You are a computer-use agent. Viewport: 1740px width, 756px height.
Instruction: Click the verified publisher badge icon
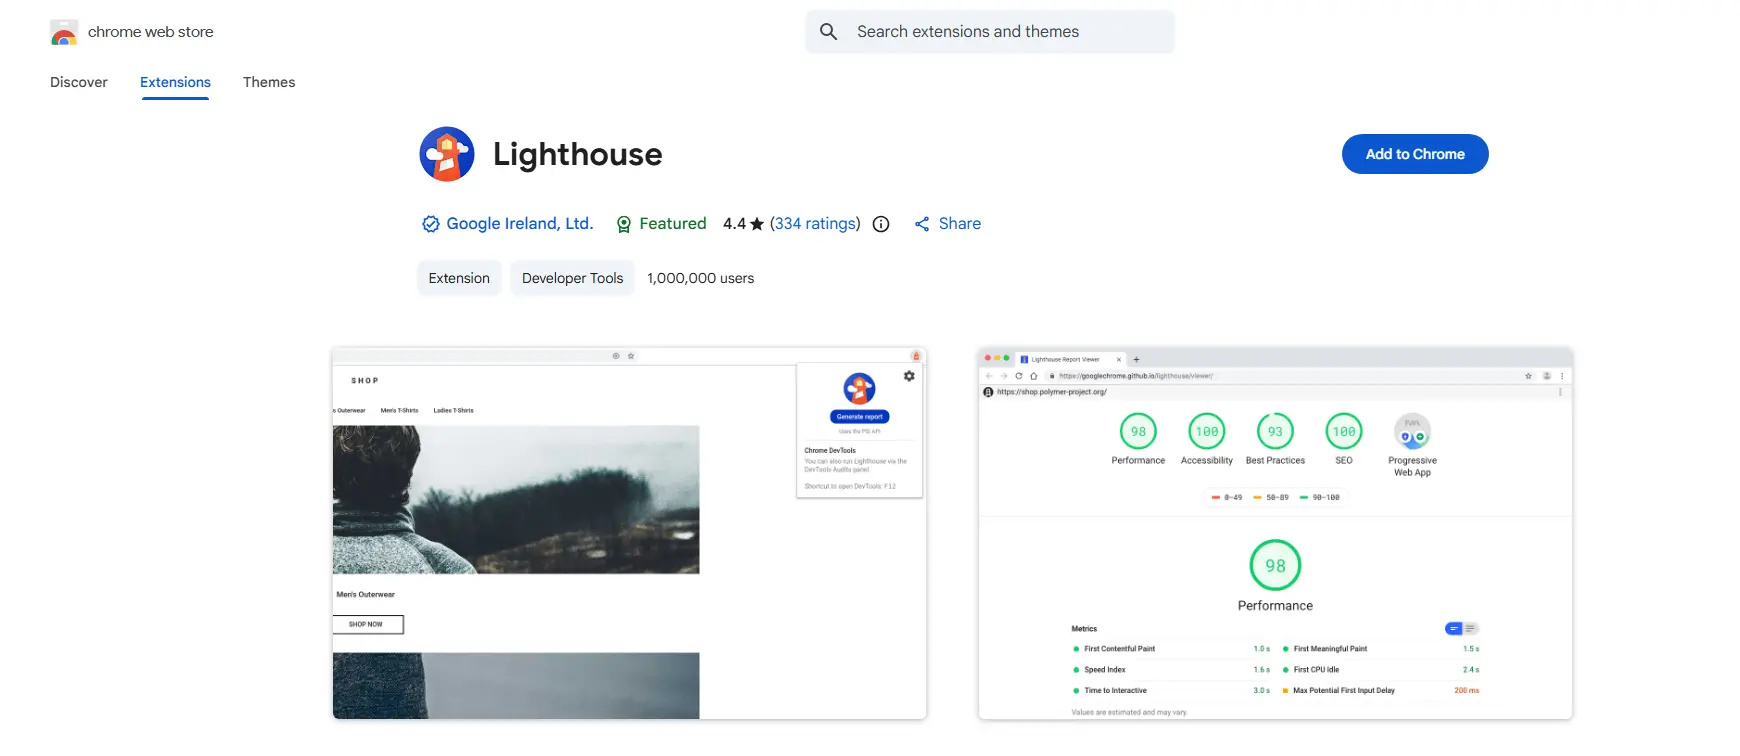click(x=431, y=224)
